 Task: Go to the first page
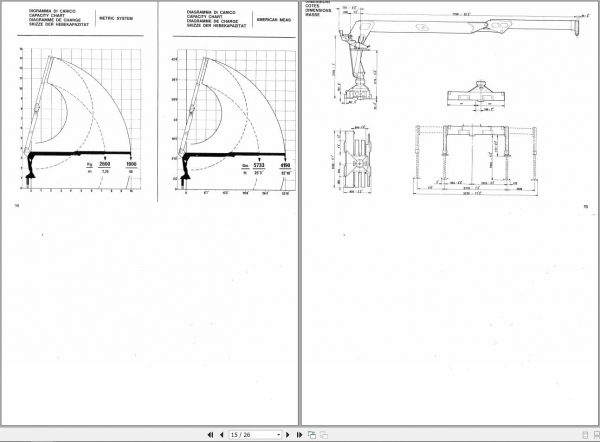(x=210, y=435)
